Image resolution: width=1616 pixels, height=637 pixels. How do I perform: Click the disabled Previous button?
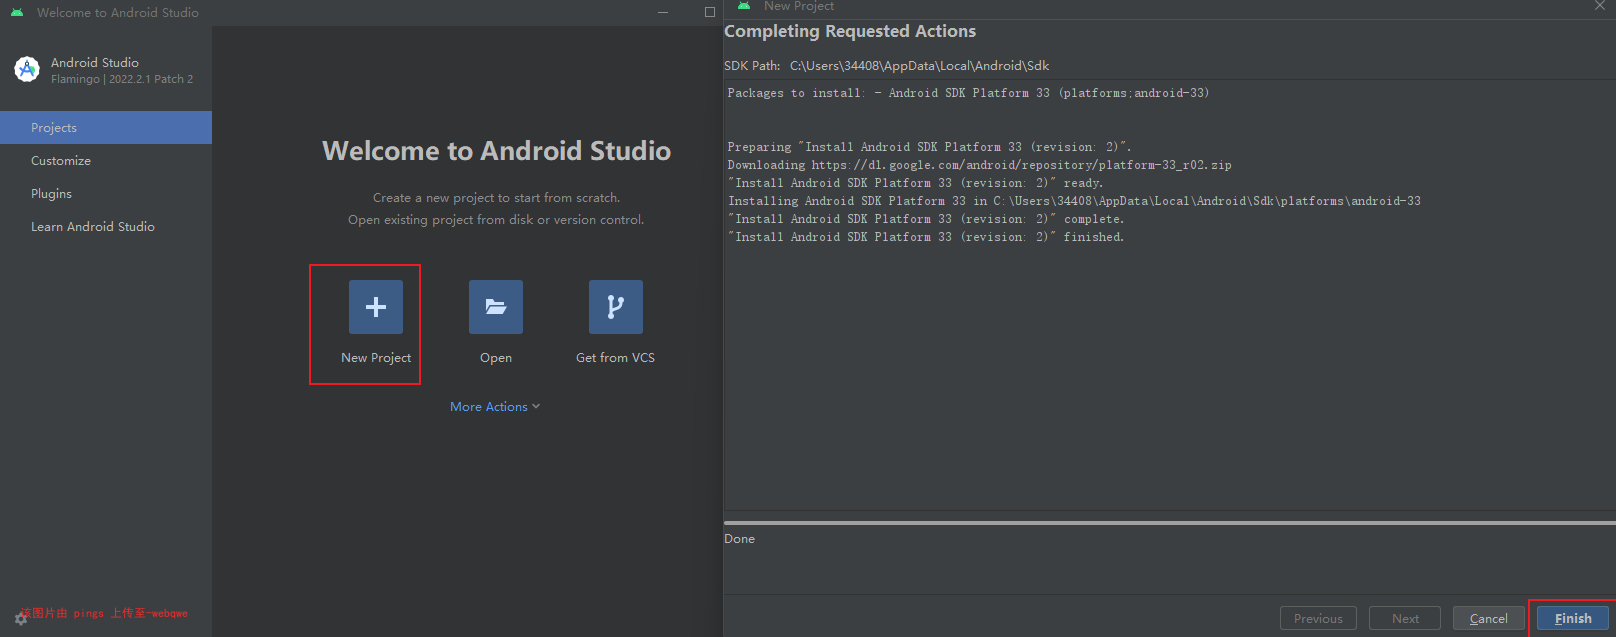coord(1318,618)
